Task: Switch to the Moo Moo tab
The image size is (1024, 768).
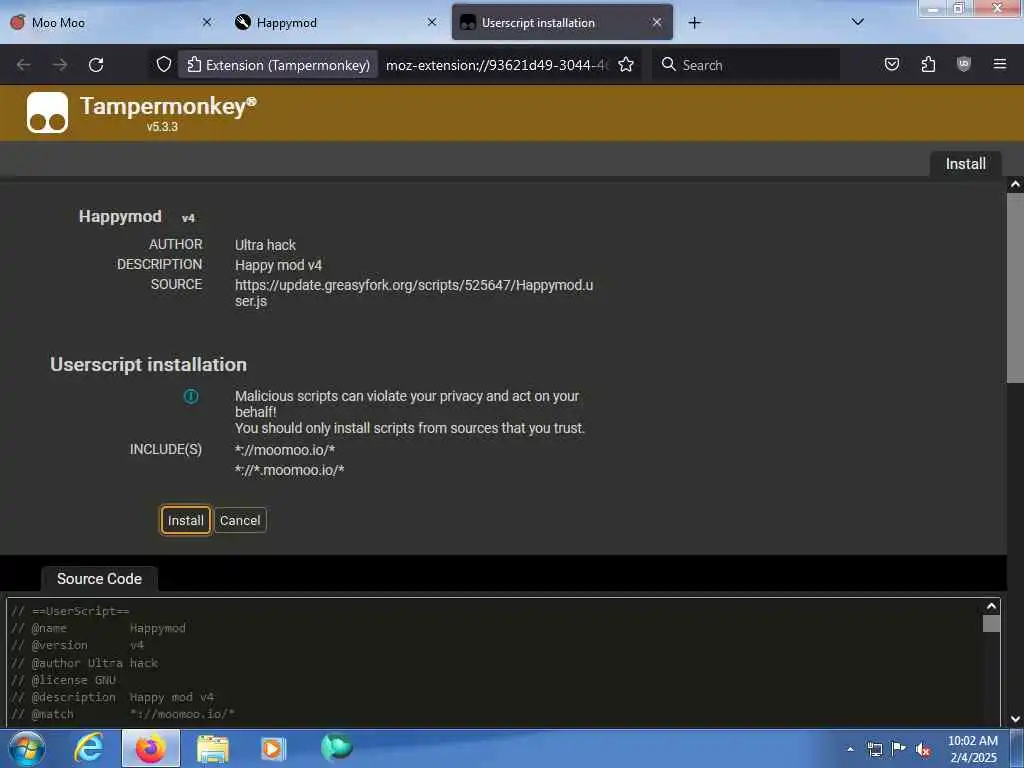Action: pyautogui.click(x=111, y=22)
